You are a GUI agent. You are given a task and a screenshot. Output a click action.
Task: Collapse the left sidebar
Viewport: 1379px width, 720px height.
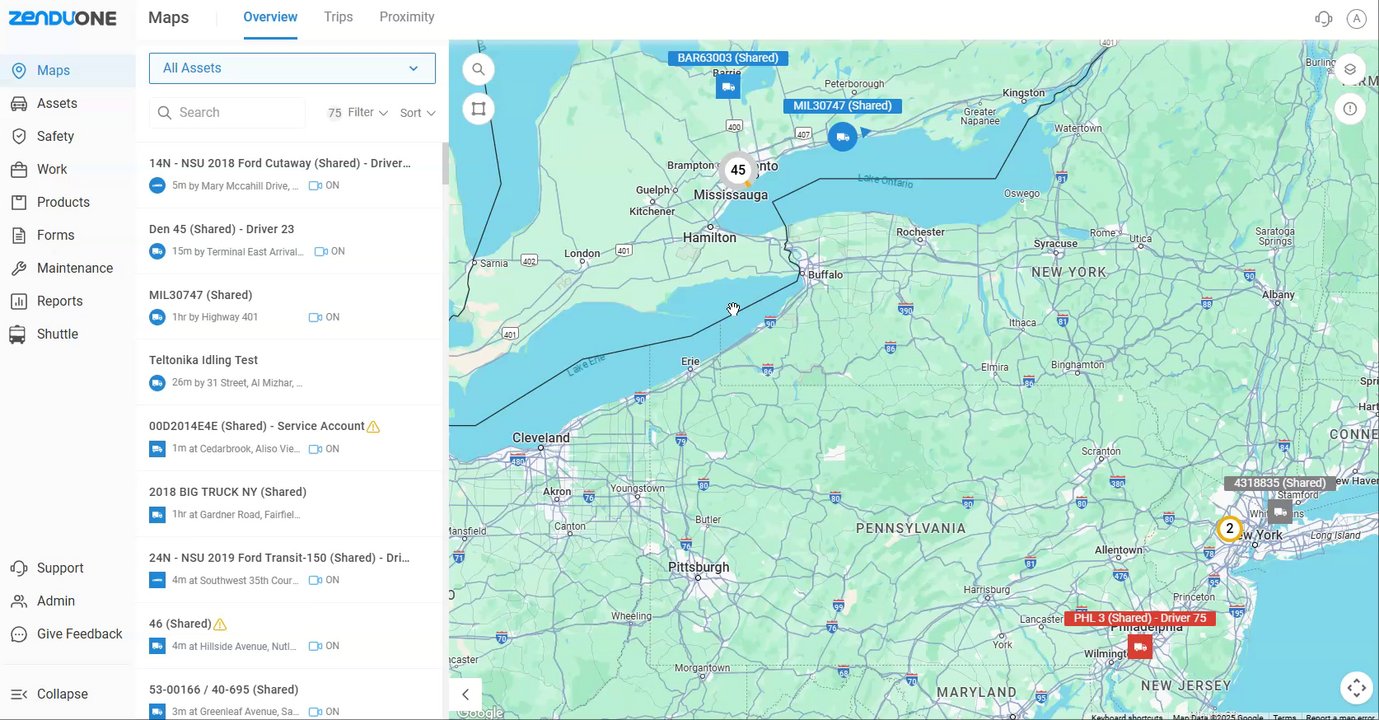coord(67,694)
